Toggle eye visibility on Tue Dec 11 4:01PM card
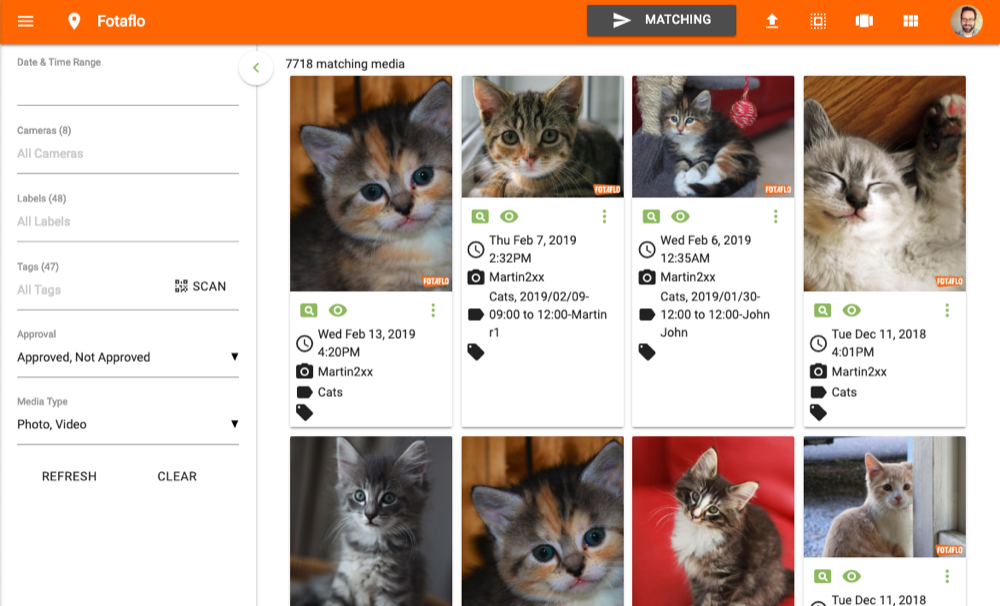 point(851,311)
